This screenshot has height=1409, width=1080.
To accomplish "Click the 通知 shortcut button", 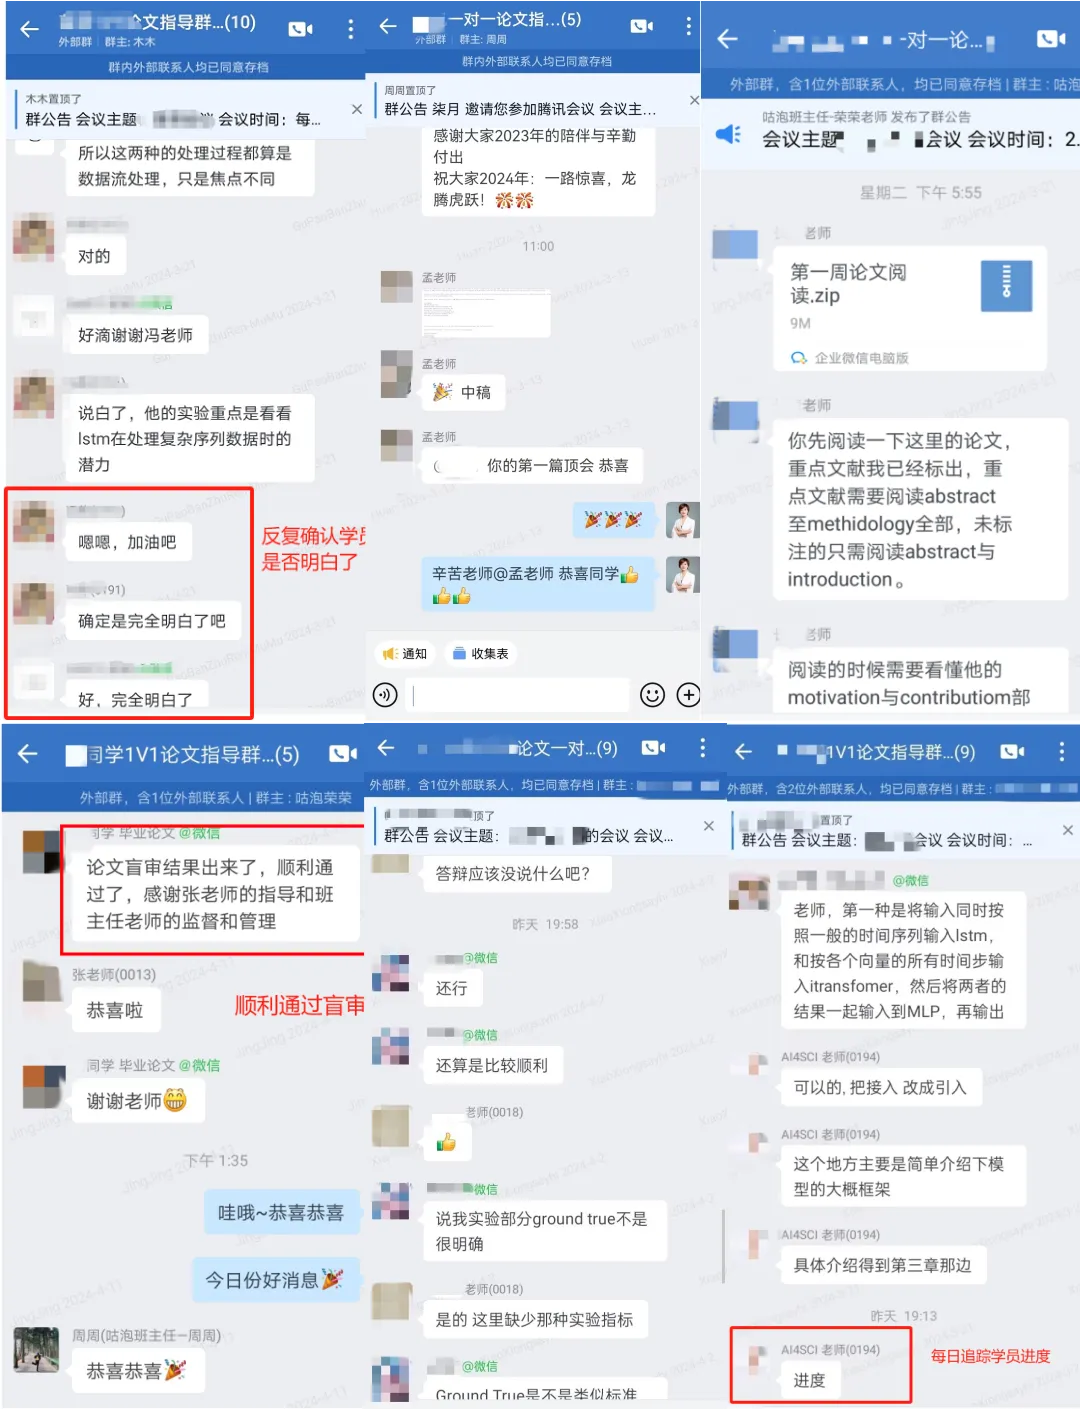I will (405, 654).
